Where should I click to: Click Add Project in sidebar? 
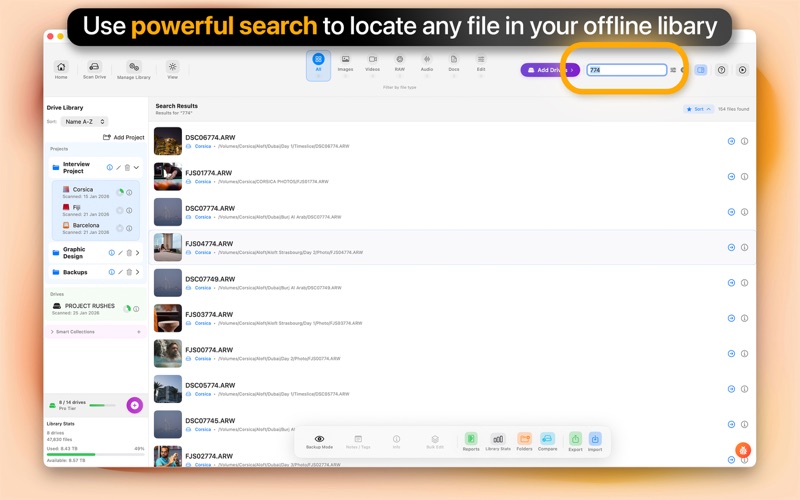tap(123, 137)
